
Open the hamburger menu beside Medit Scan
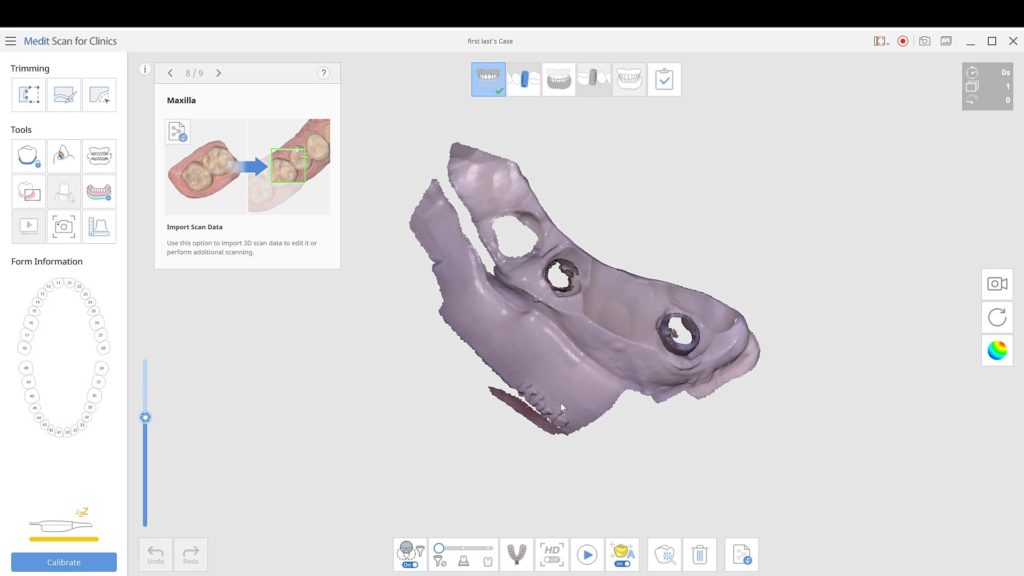click(x=12, y=41)
